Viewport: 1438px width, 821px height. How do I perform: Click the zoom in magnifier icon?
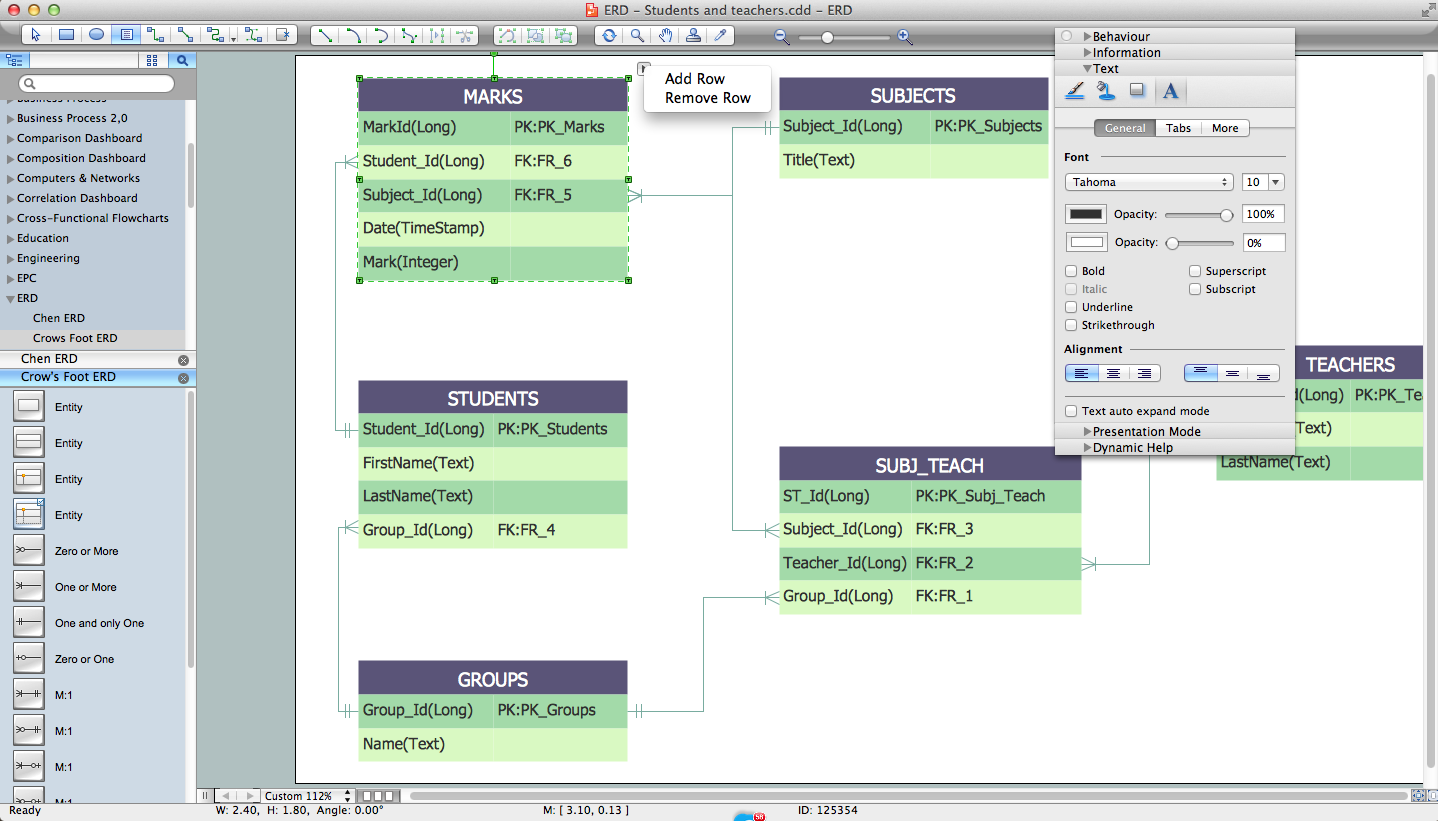pos(905,37)
